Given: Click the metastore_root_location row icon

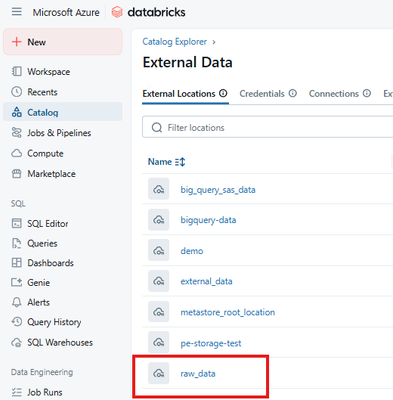Looking at the screenshot, I should [159, 312].
